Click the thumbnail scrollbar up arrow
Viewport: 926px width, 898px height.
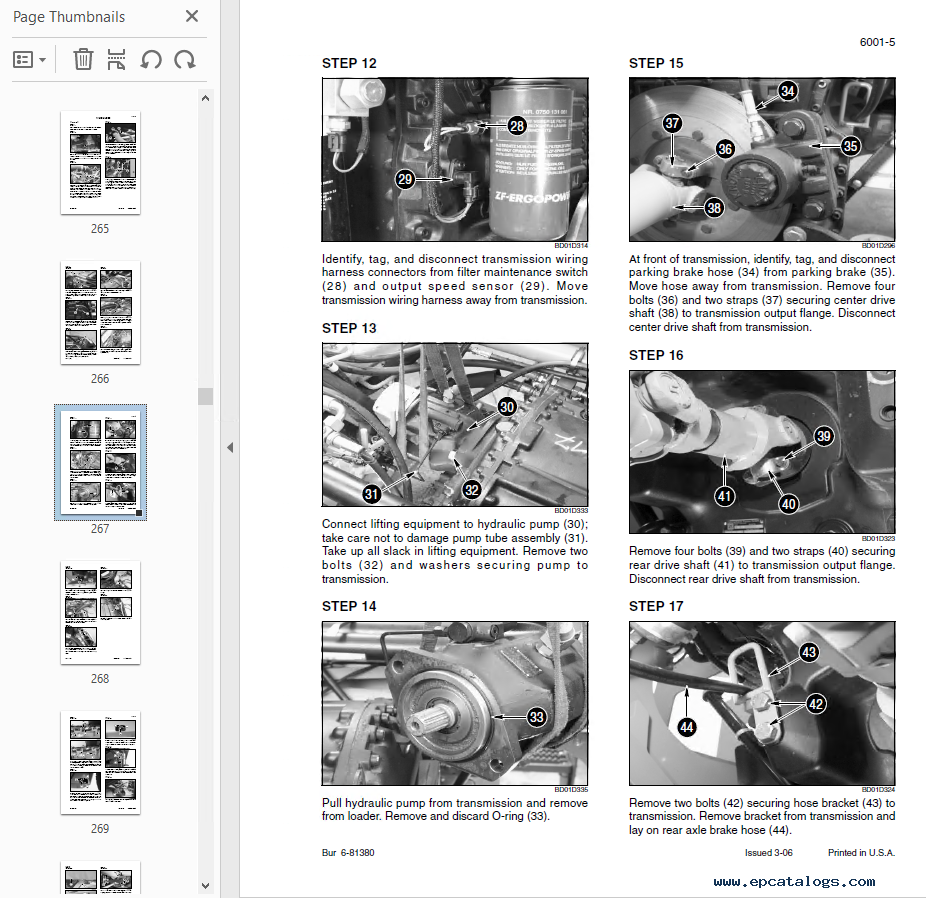click(206, 99)
